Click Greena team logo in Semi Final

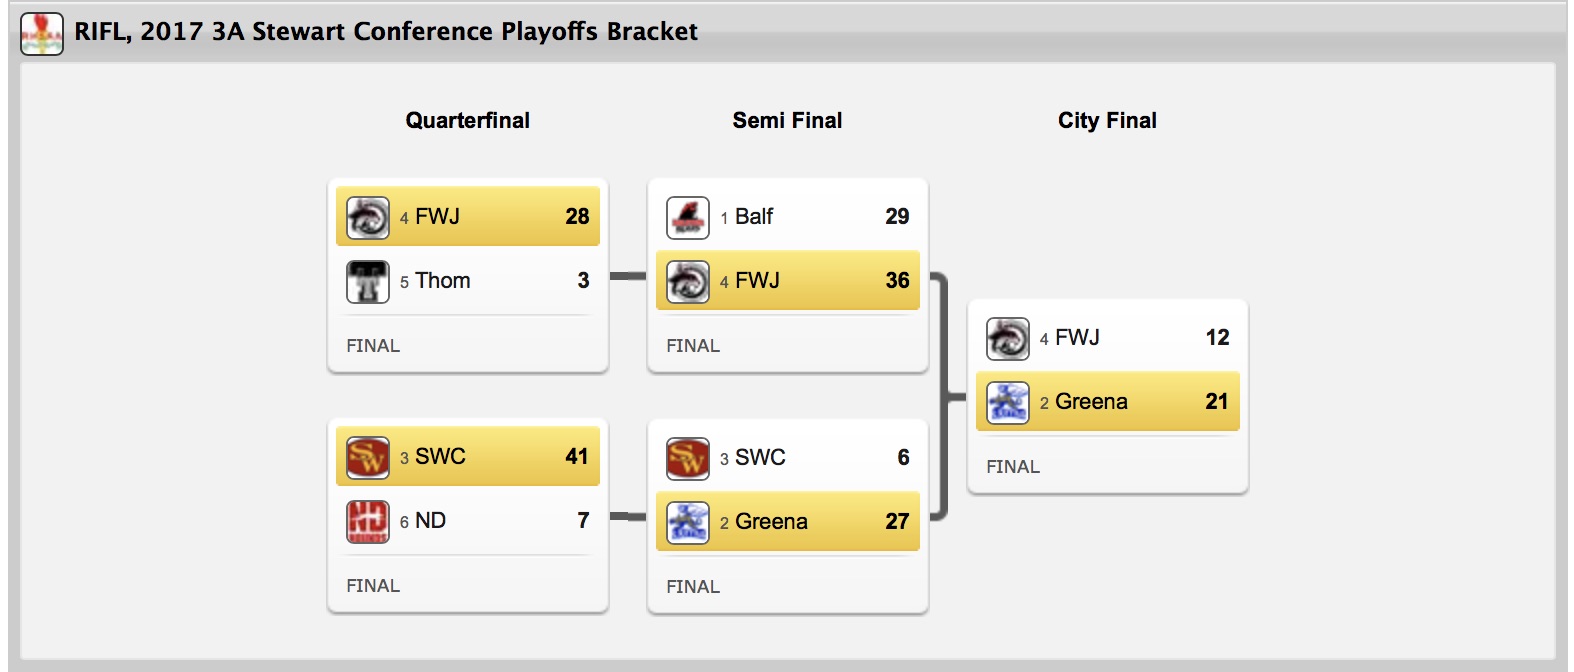coord(687,522)
